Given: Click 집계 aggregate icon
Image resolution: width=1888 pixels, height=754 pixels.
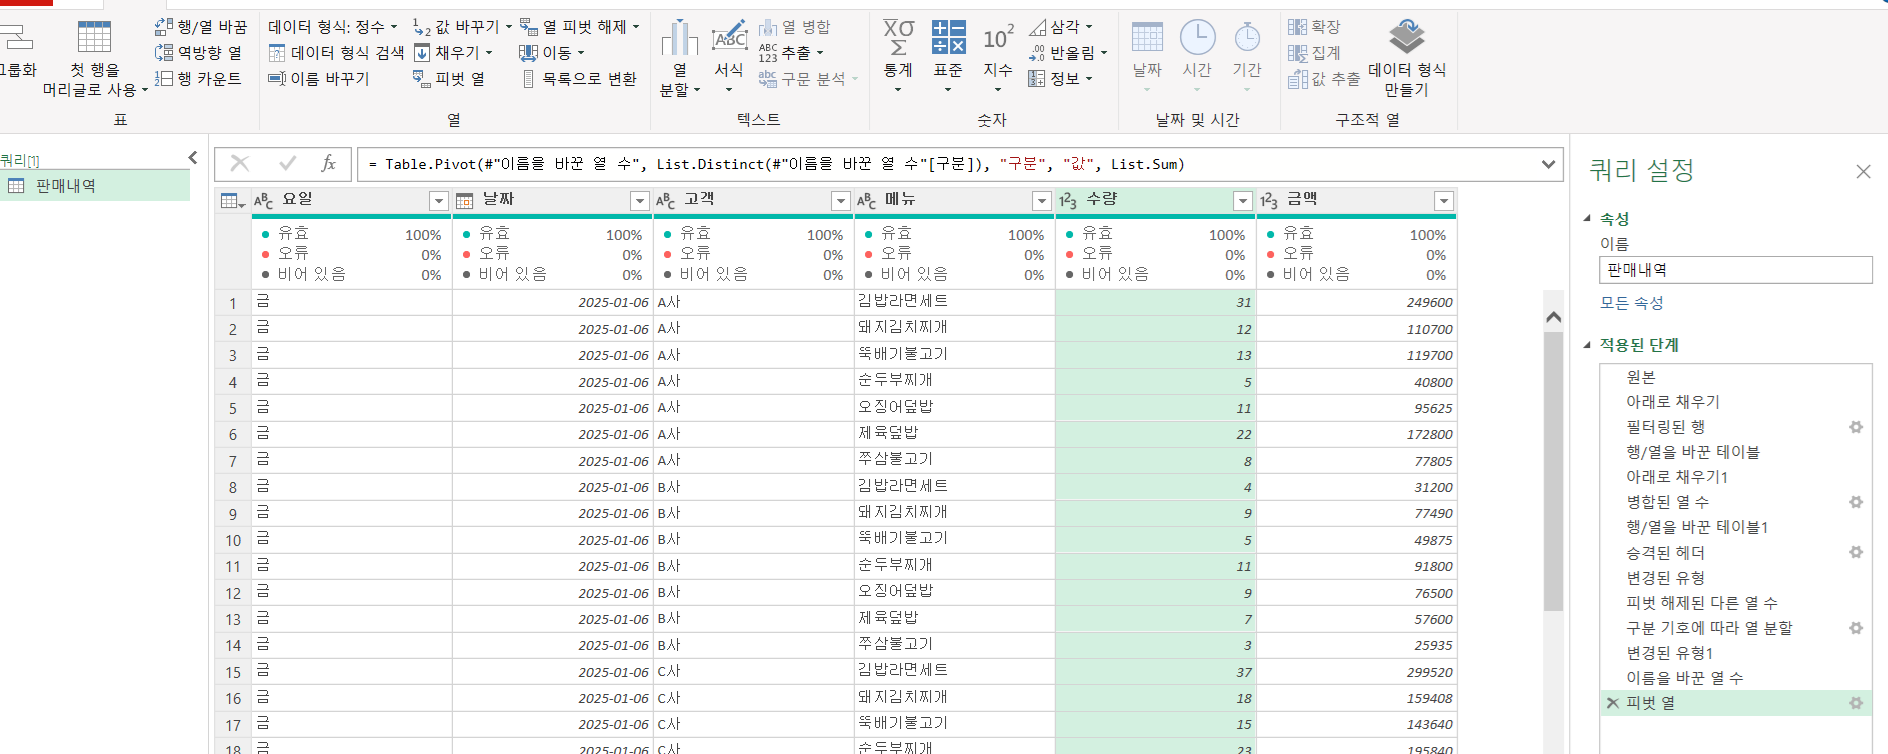Looking at the screenshot, I should point(1298,53).
